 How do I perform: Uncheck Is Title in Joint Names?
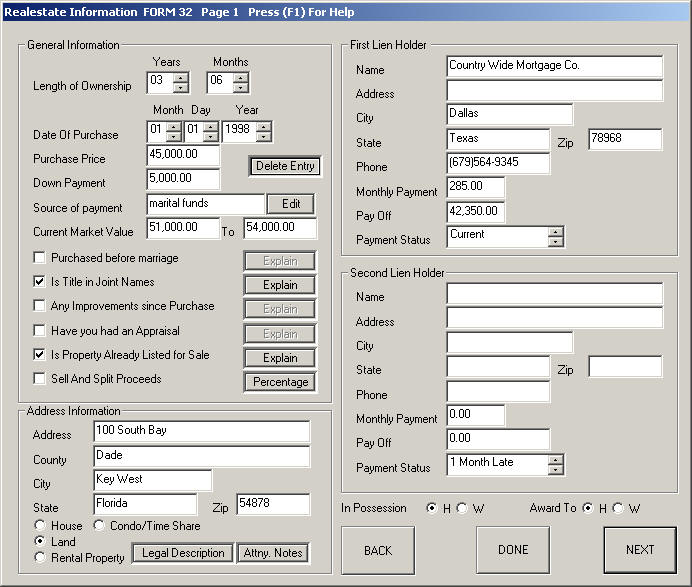[x=39, y=282]
